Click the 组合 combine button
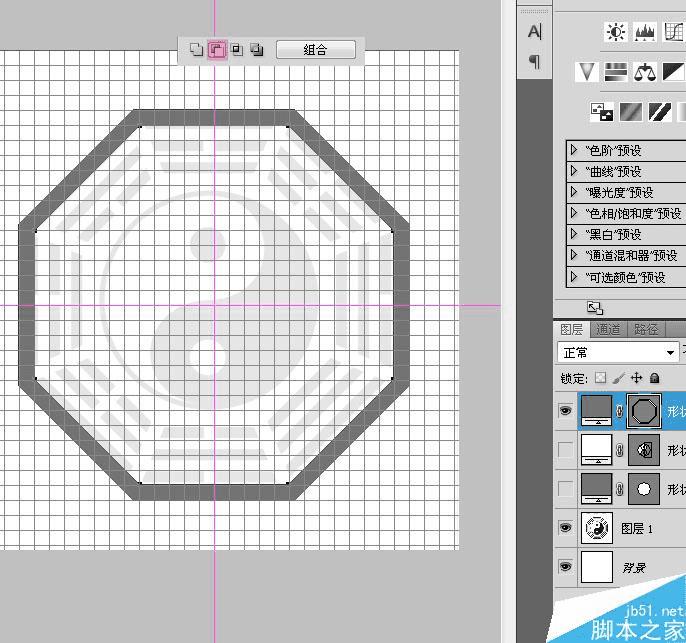 (316, 49)
